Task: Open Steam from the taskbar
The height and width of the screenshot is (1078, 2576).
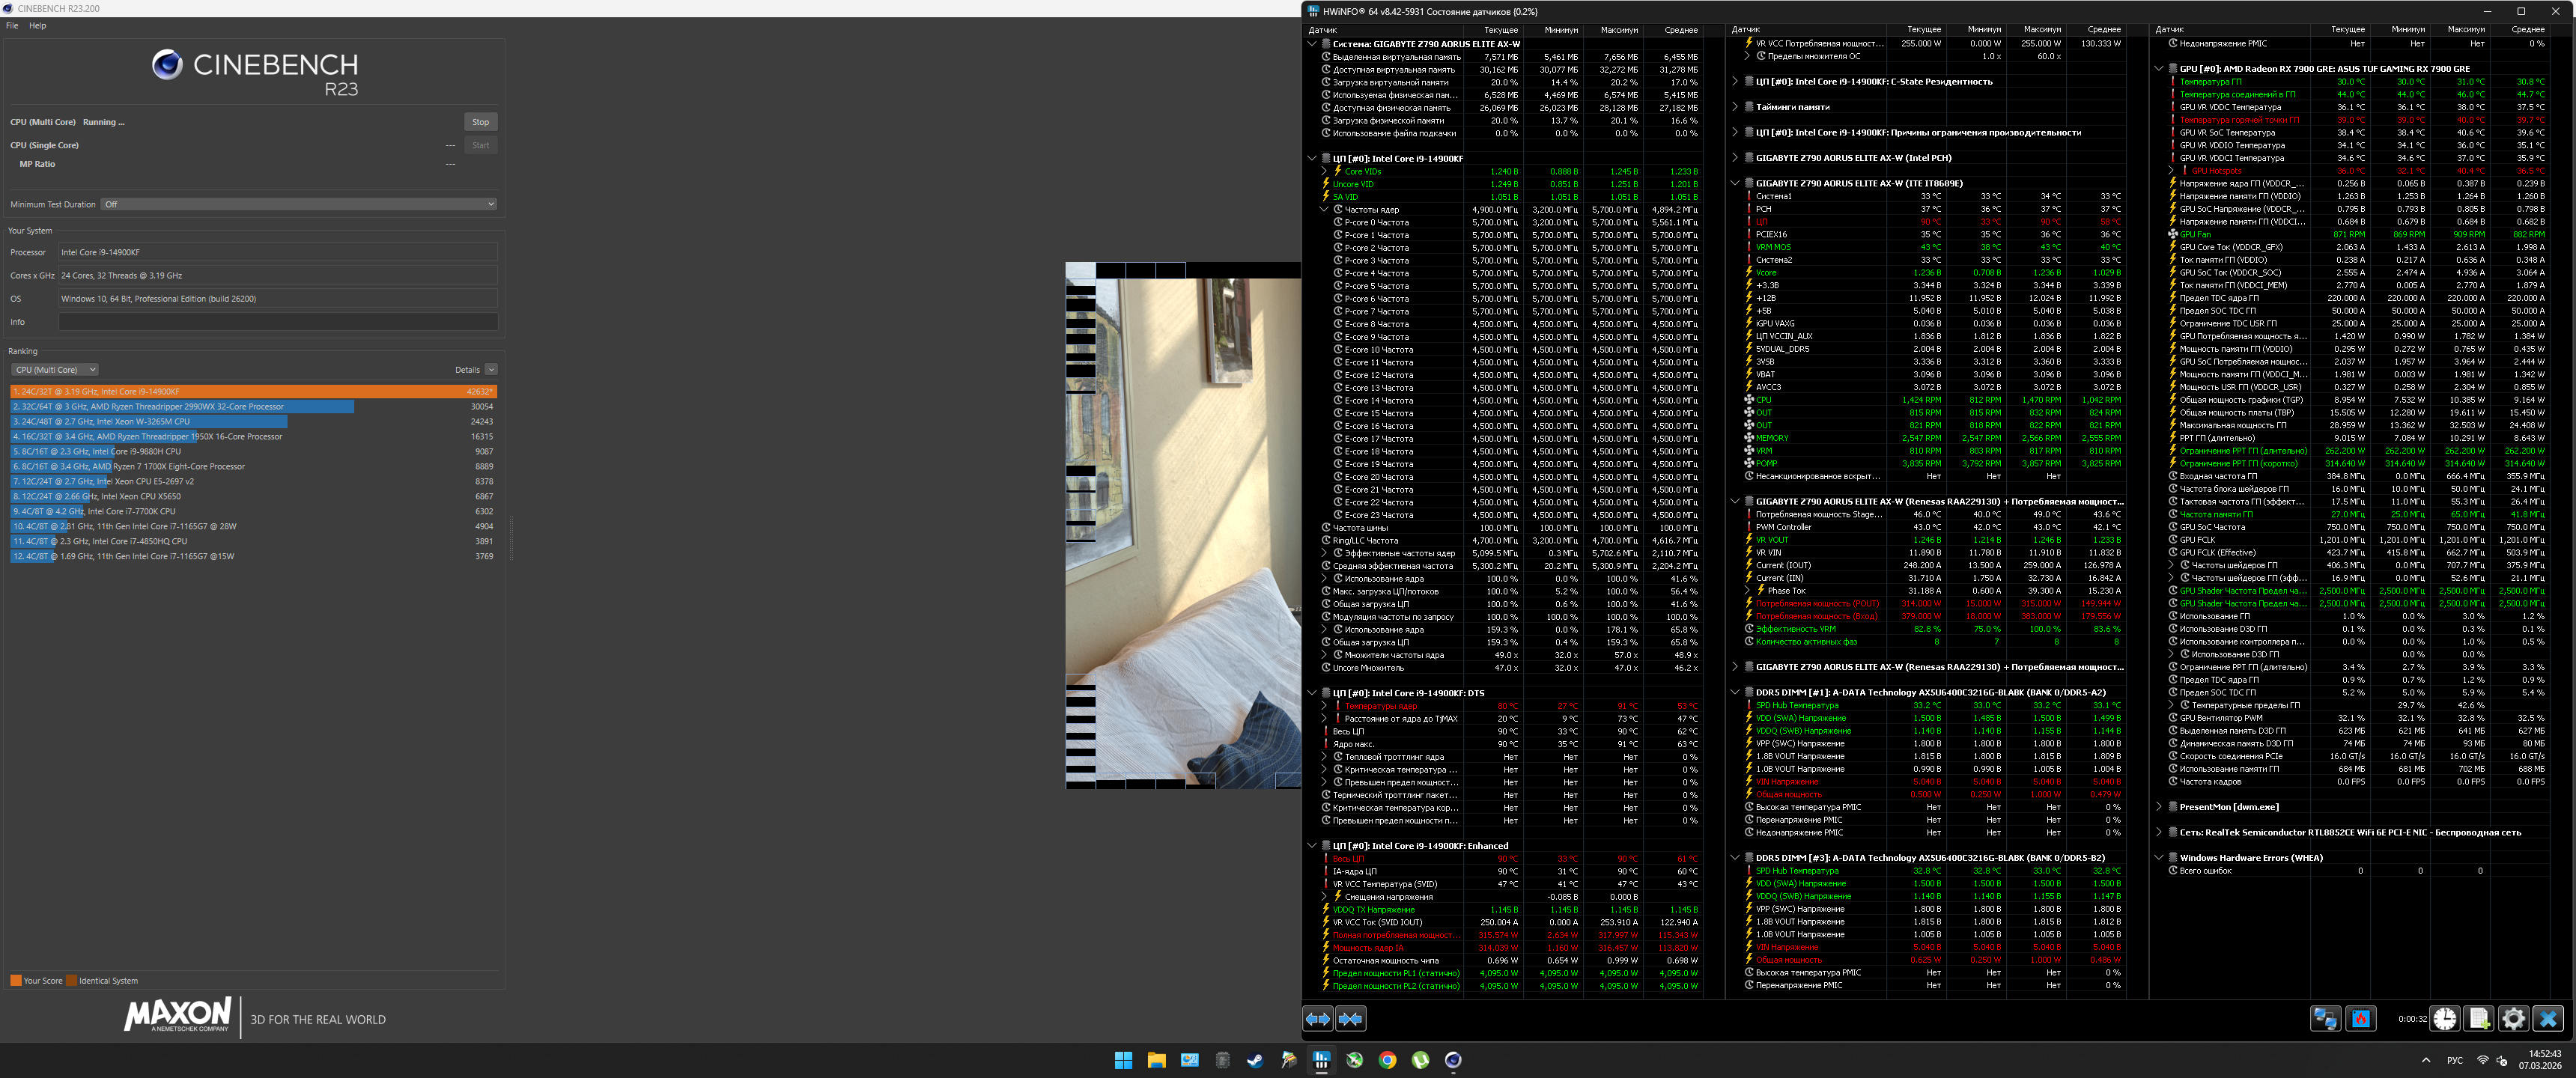Action: 1255,1060
